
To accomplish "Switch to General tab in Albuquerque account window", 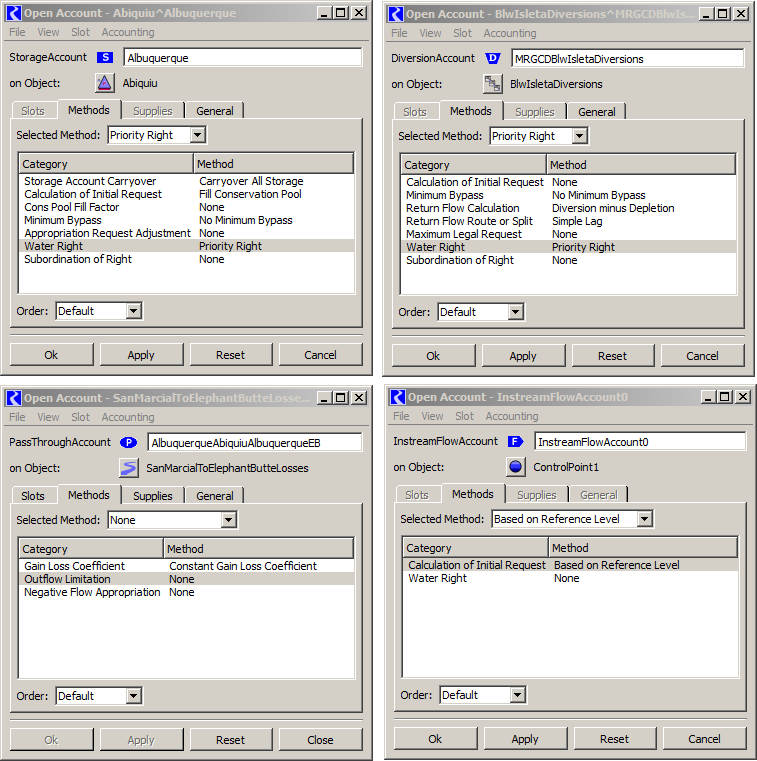I will [214, 111].
